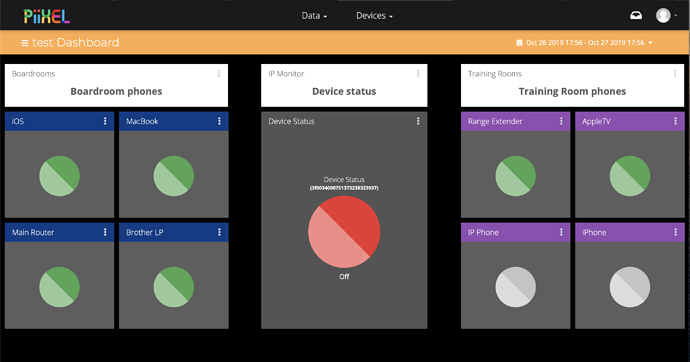
Task: Click the Off status text under red circle
Action: click(344, 277)
